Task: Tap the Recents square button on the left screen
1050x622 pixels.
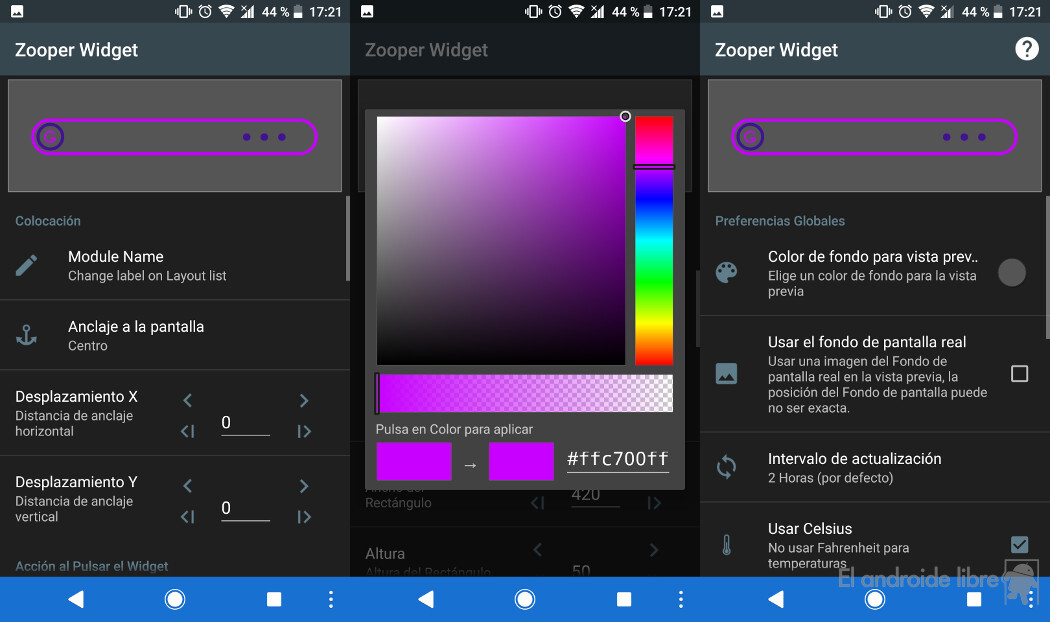Action: (274, 599)
